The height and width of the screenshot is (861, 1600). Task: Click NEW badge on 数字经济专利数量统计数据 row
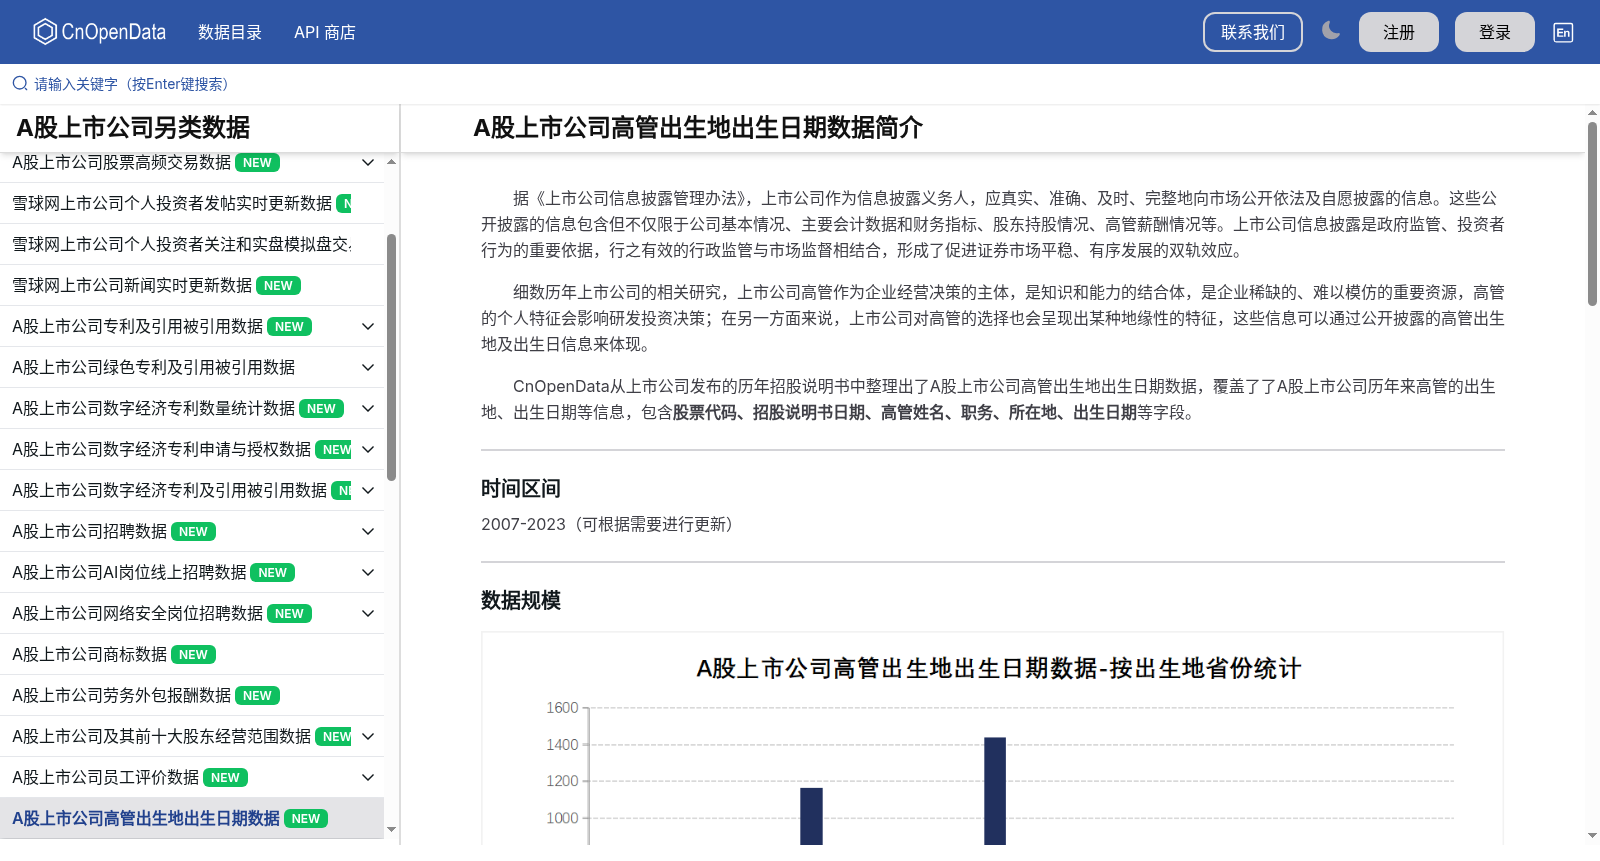click(322, 409)
